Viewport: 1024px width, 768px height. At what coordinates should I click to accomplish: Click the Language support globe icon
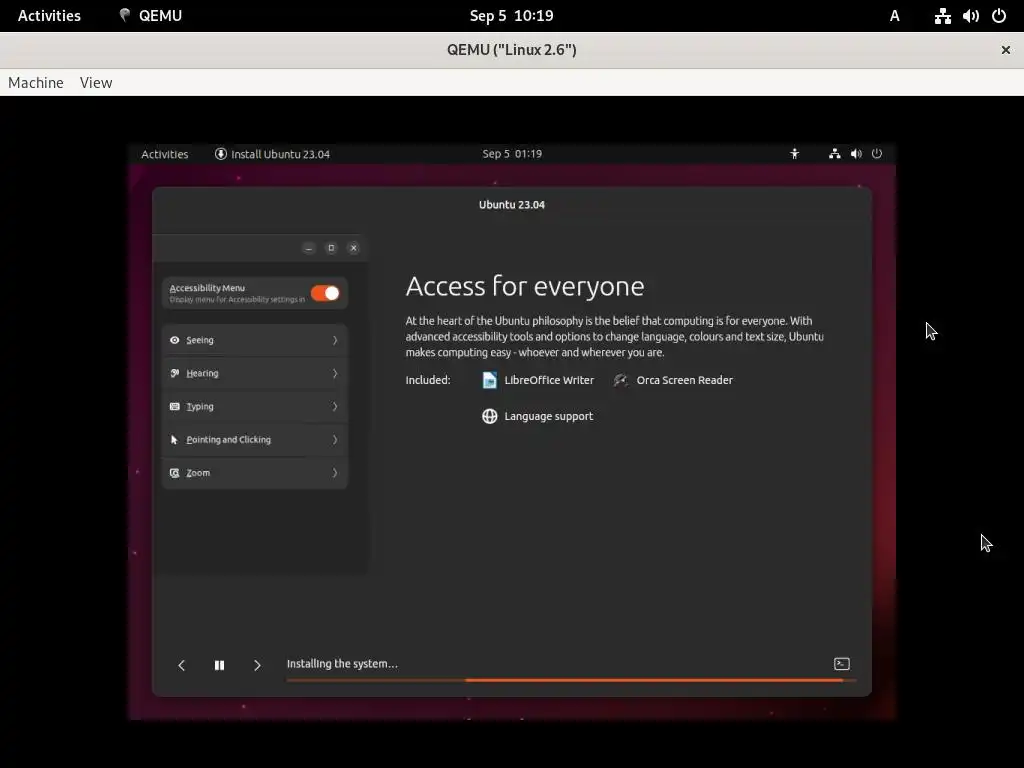click(x=489, y=417)
